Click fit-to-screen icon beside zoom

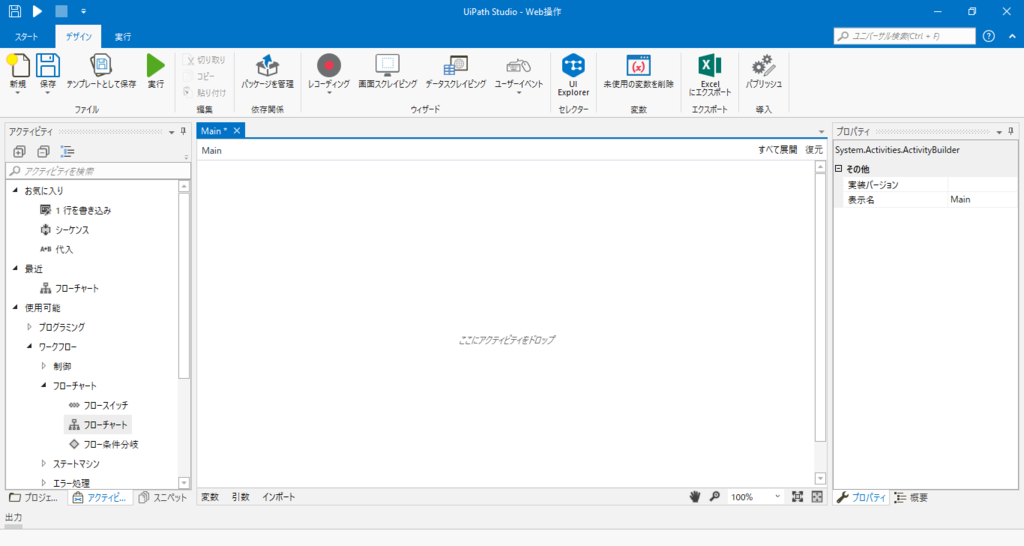797,497
